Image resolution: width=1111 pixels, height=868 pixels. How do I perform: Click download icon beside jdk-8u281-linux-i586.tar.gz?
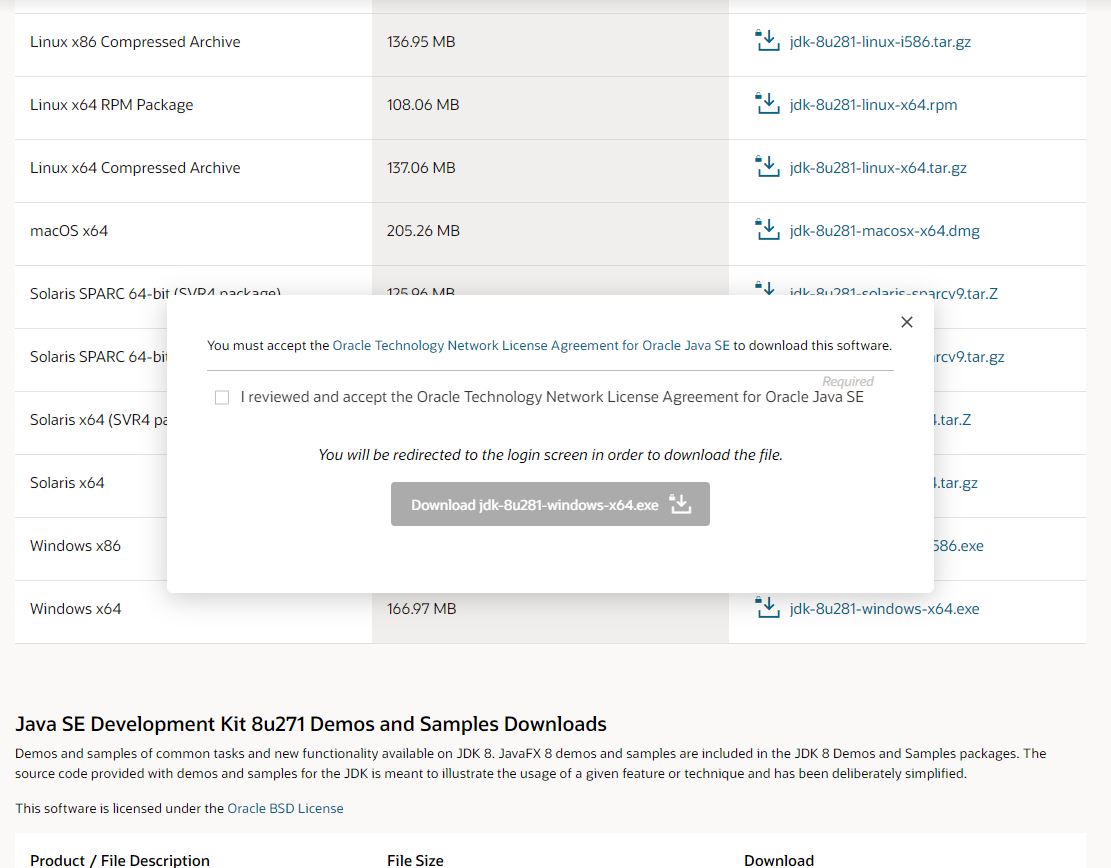coord(767,41)
